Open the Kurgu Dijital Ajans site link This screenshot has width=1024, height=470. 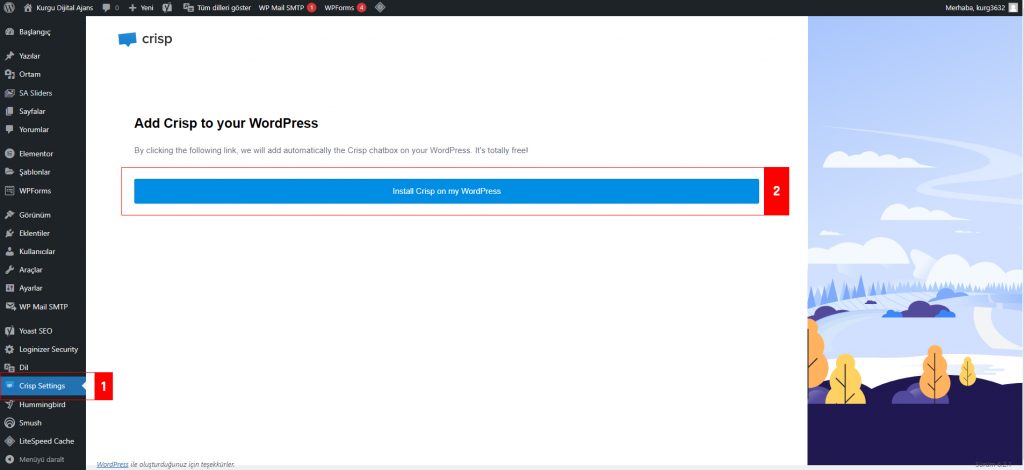click(x=58, y=8)
